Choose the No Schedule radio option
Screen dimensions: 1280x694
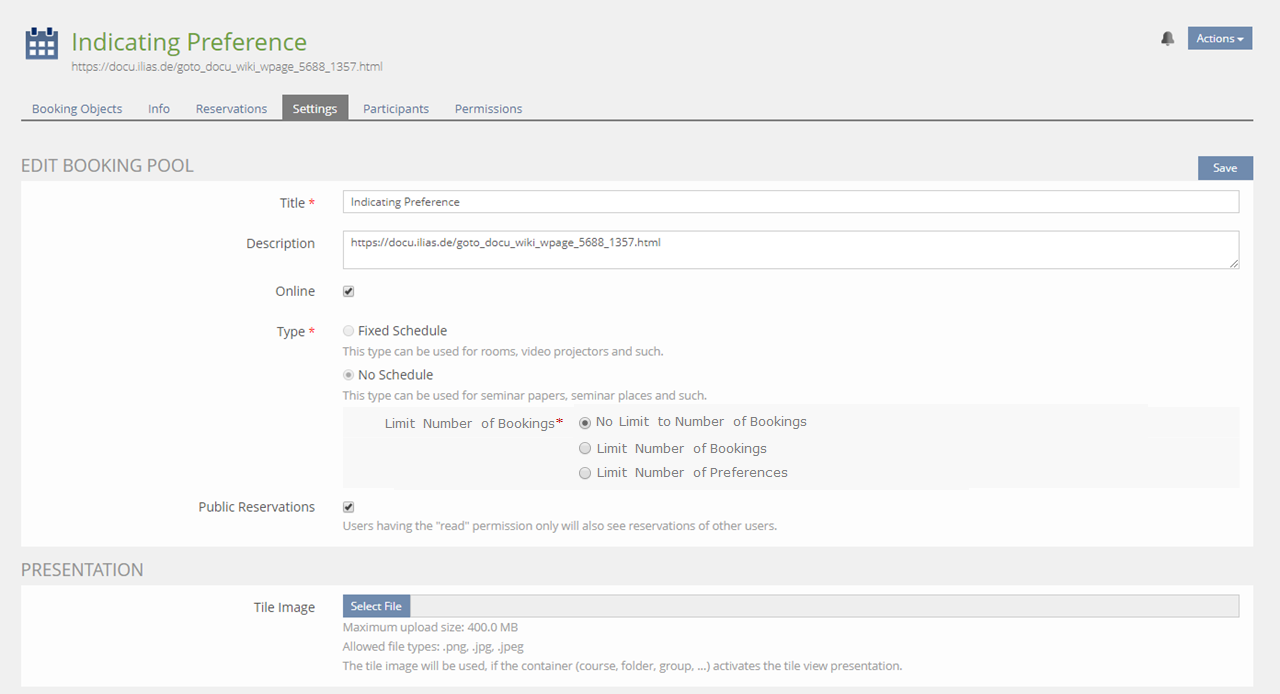pos(348,375)
